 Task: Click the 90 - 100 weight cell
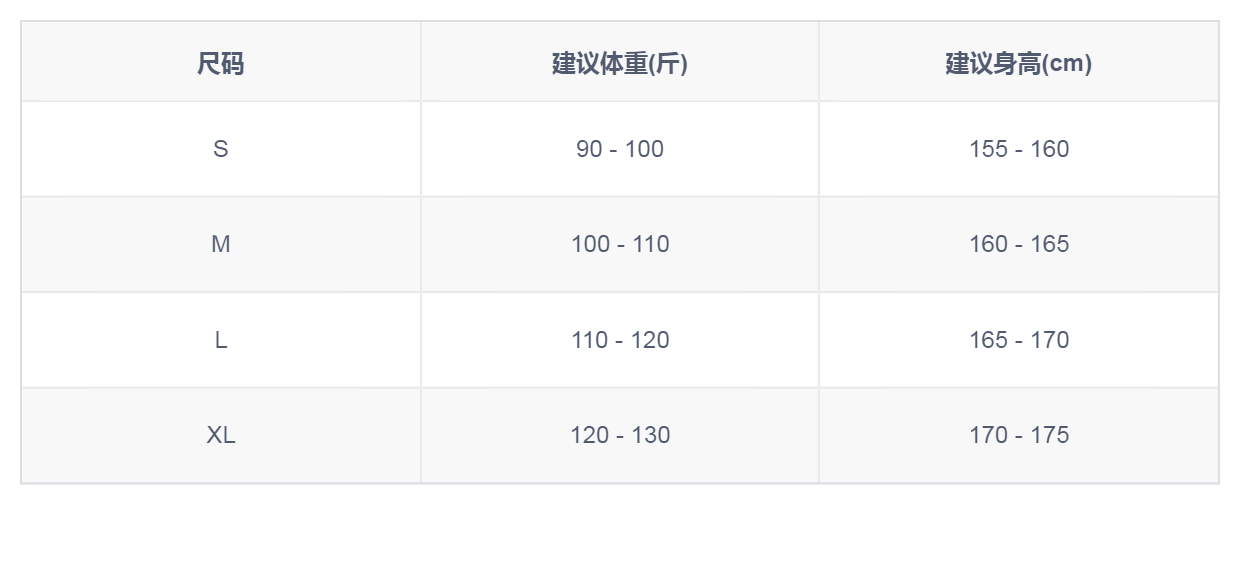point(620,149)
